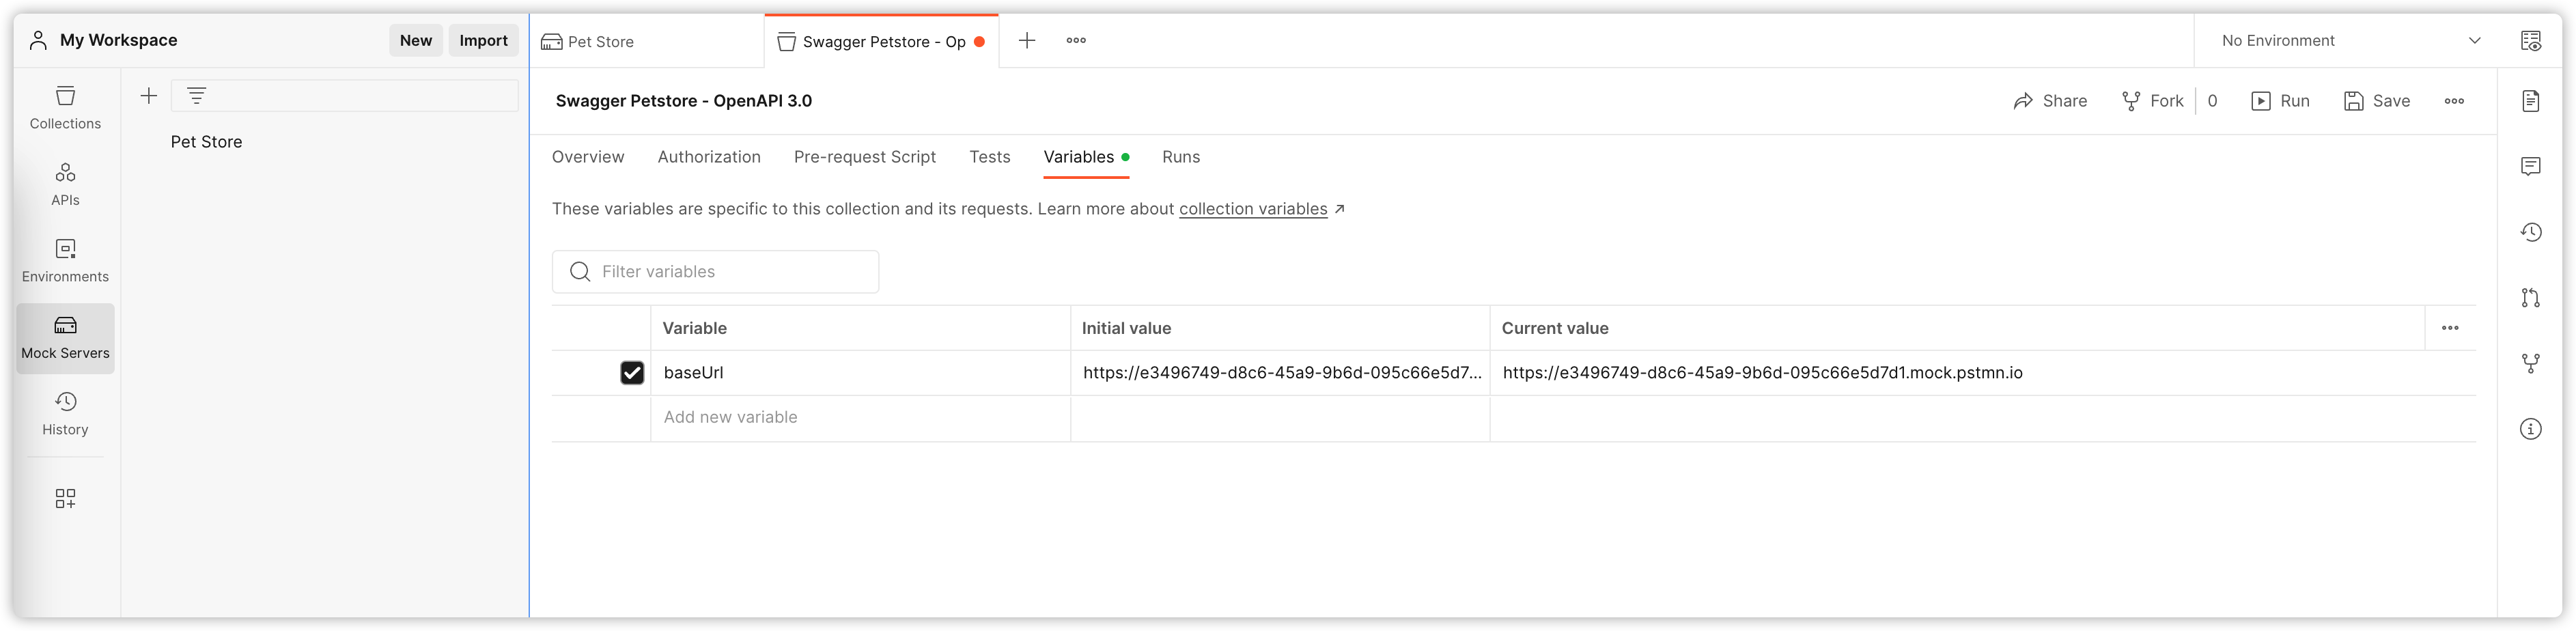The height and width of the screenshot is (631, 2576).
Task: Click the Variable column header
Action: click(x=694, y=328)
